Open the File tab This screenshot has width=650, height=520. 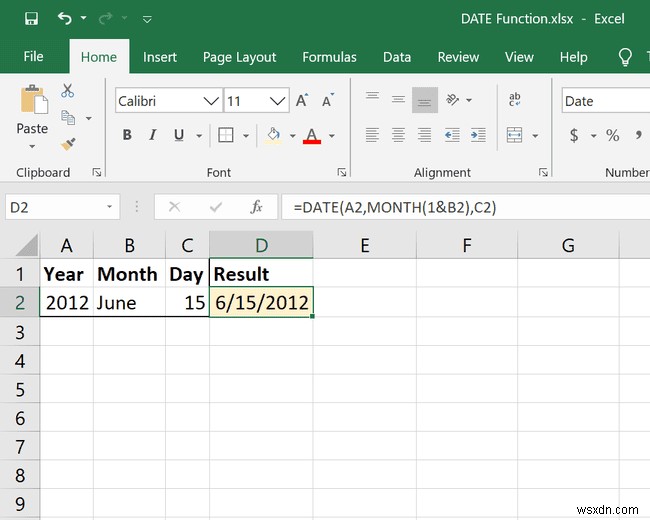point(33,56)
